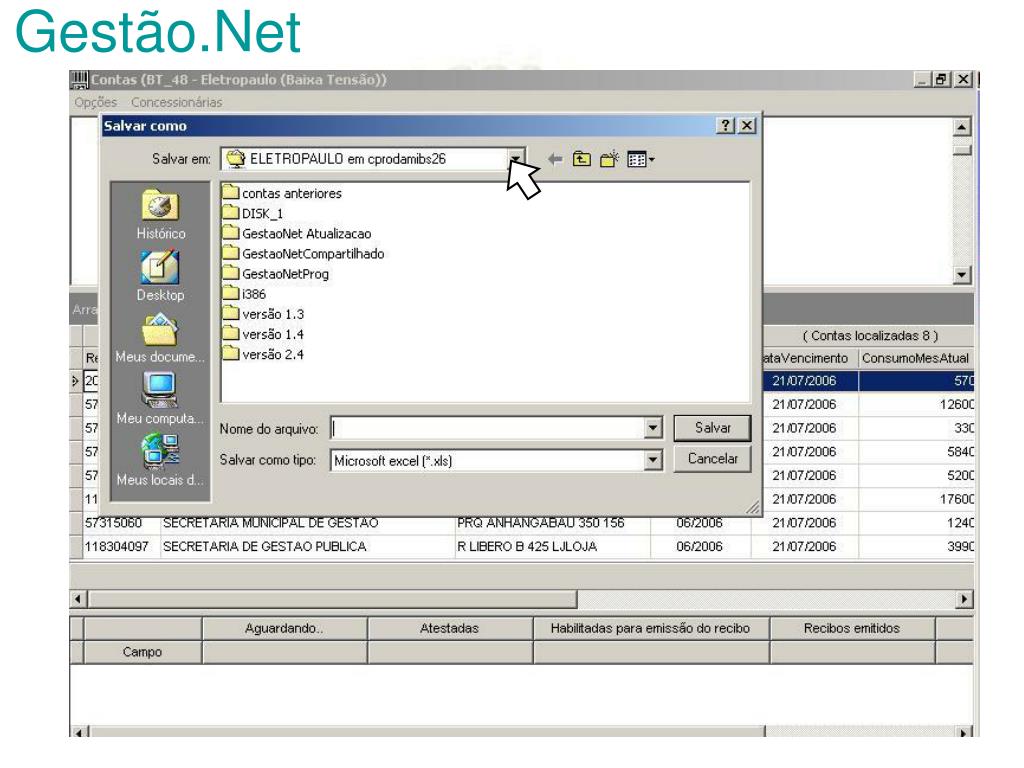Click the Recibos emitidos column header
The image size is (1024, 768).
point(852,628)
